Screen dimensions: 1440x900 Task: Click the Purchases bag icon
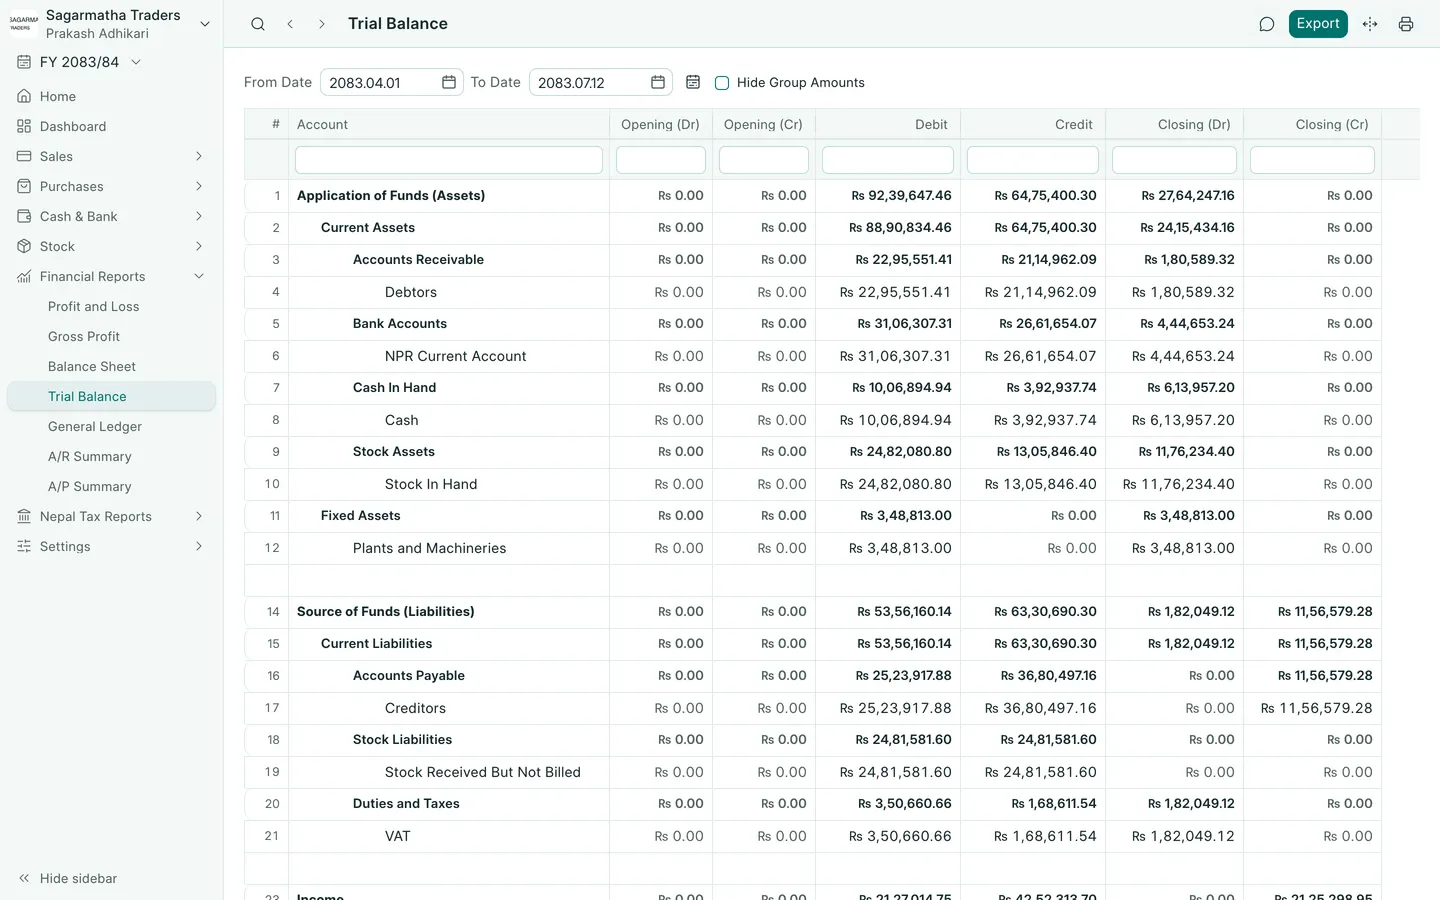24,186
